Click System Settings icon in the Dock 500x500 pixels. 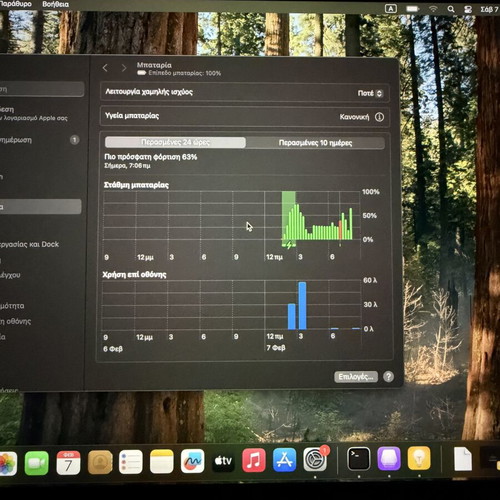coord(315,460)
